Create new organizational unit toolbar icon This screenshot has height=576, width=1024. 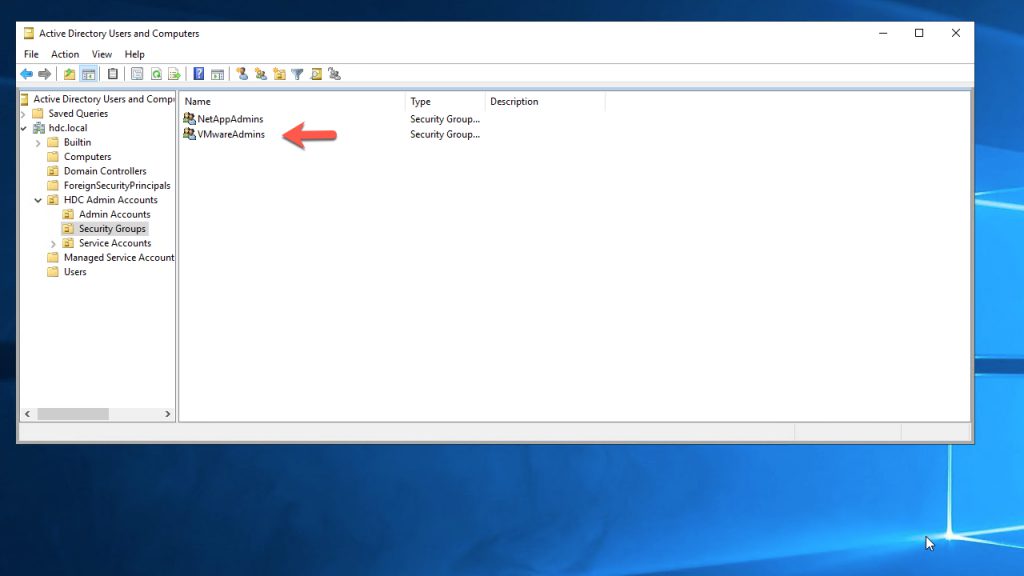280,74
